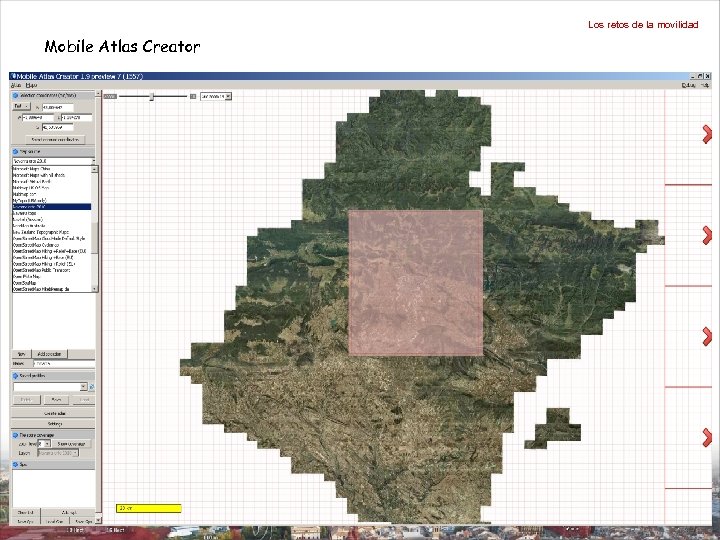This screenshot has height=540, width=720.
Task: Select 'Open Piste Map' in source list
Action: pos(51,276)
